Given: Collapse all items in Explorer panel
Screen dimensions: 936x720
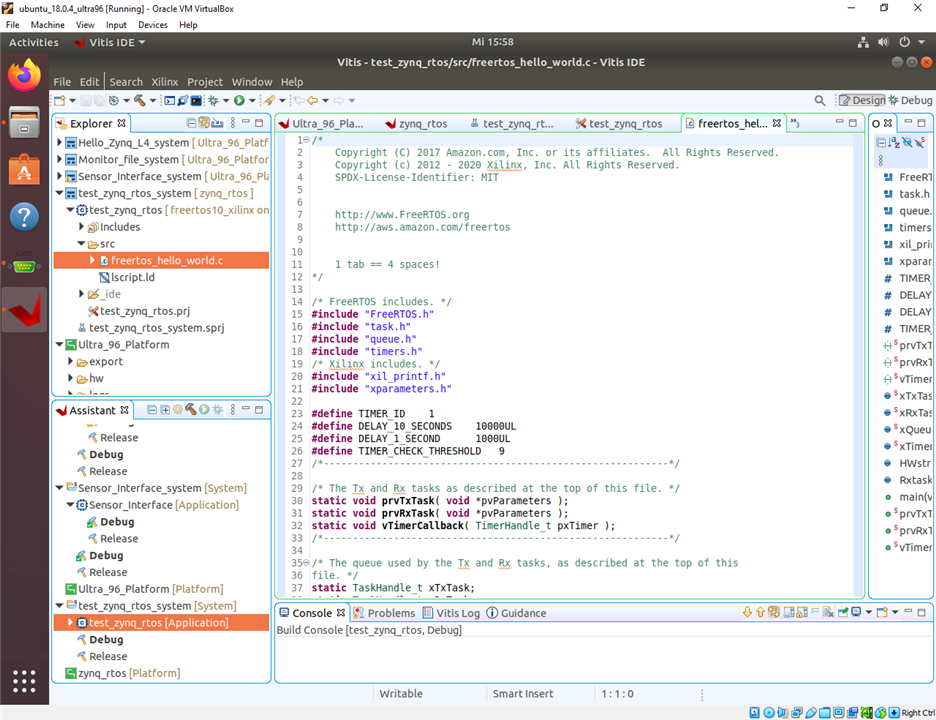Looking at the screenshot, I should (192, 123).
